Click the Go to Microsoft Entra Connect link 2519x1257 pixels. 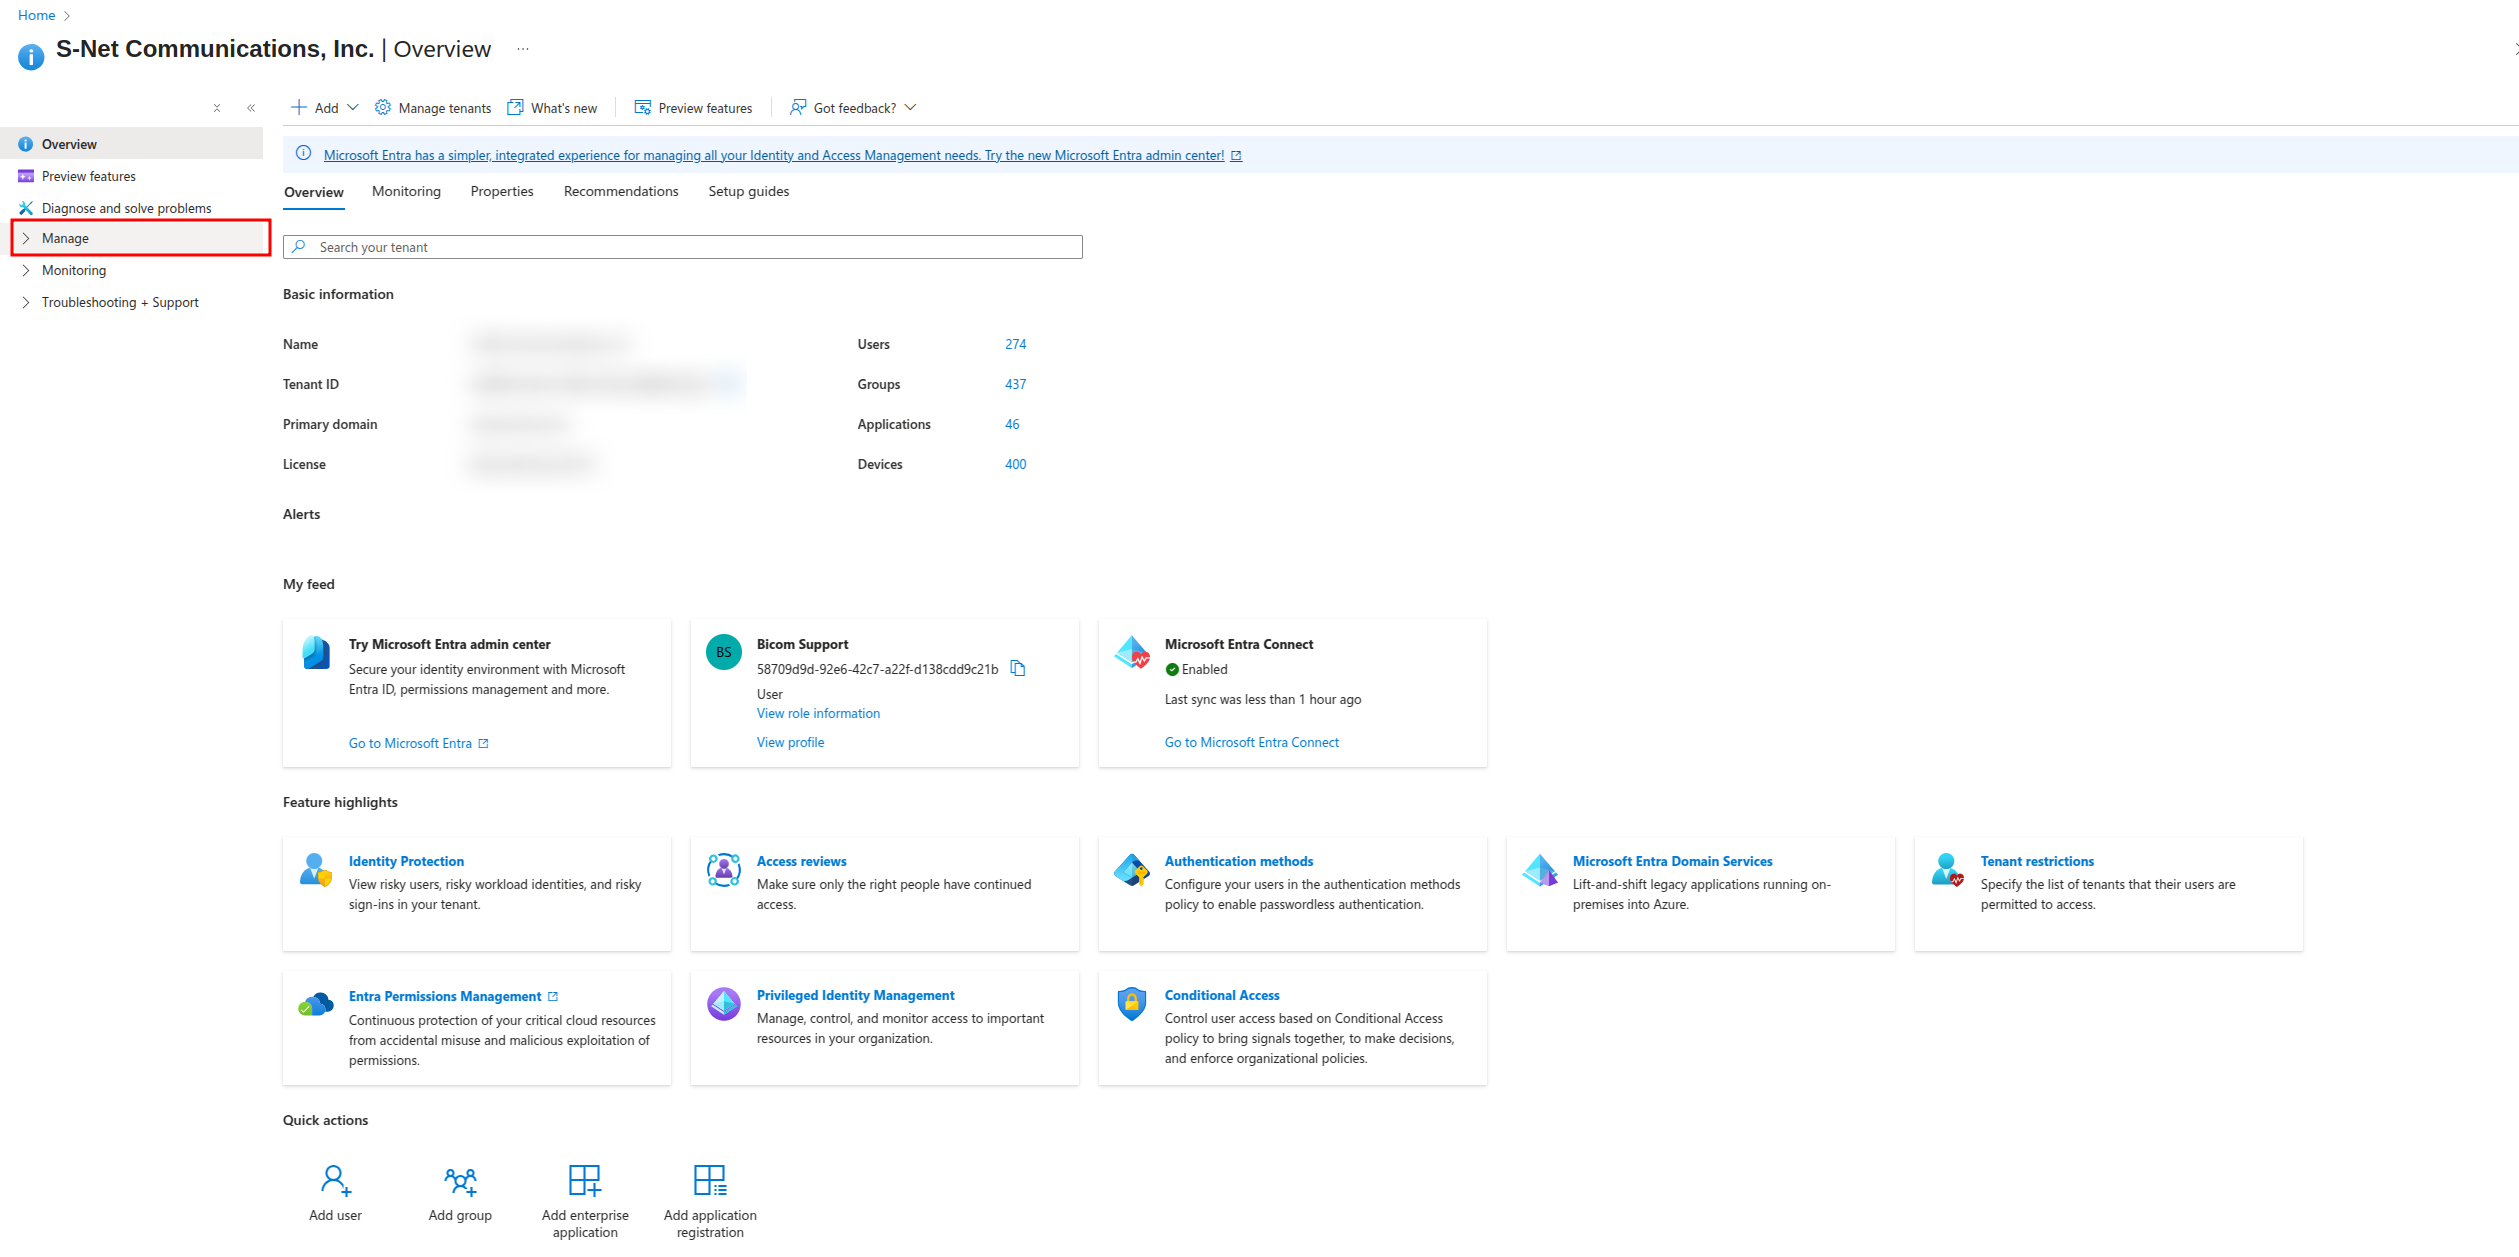pyautogui.click(x=1251, y=742)
